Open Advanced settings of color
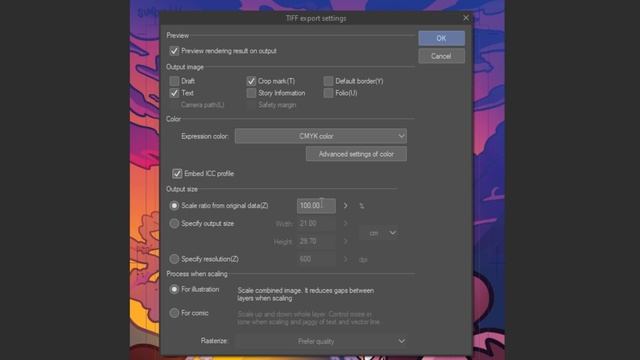 point(356,154)
